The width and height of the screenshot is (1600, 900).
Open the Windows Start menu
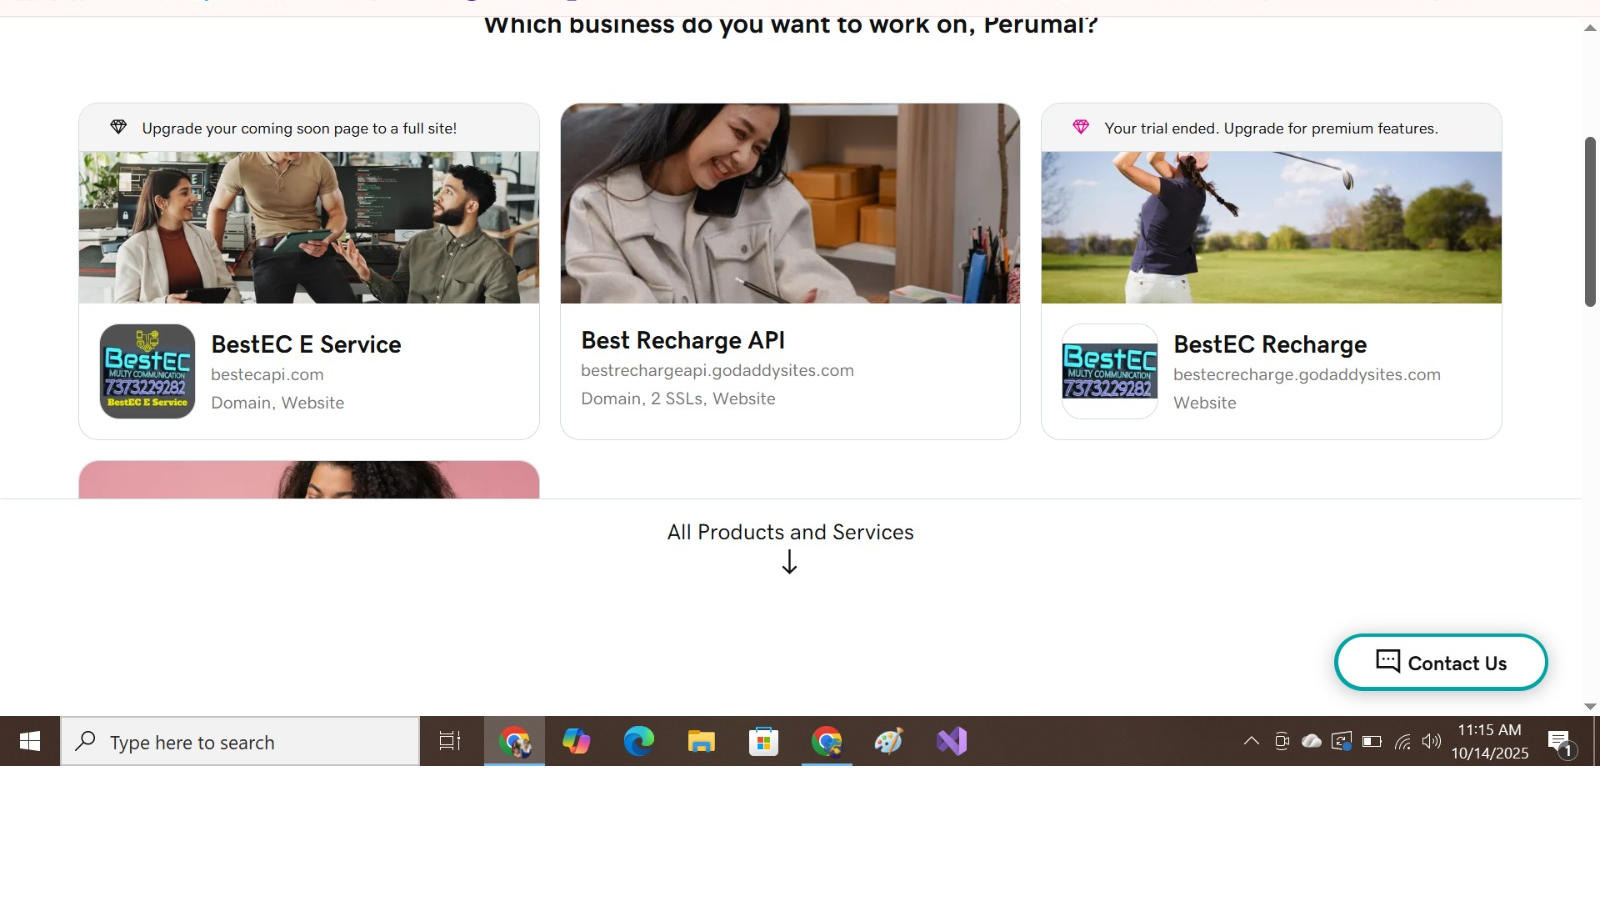coord(30,742)
